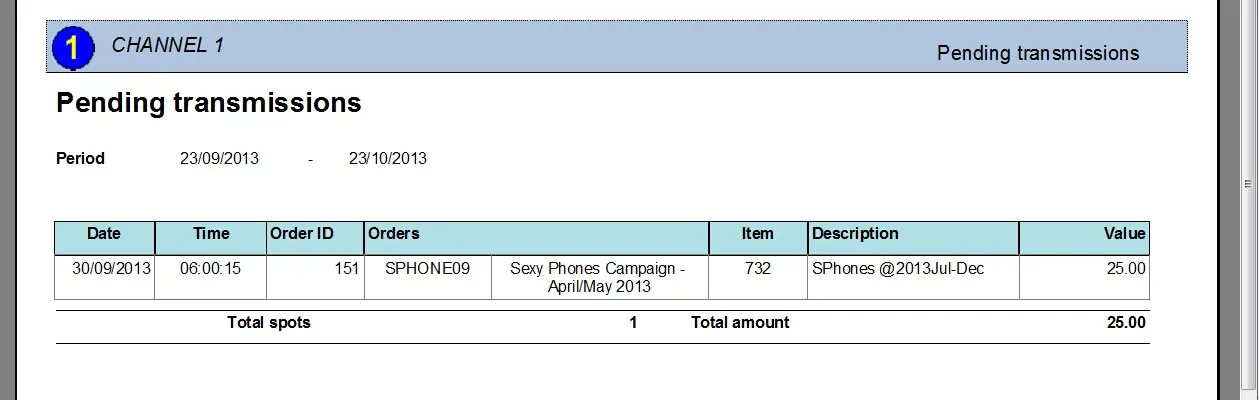Click the Pending transmissions text in banner
The image size is (1259, 400).
pyautogui.click(x=1037, y=53)
